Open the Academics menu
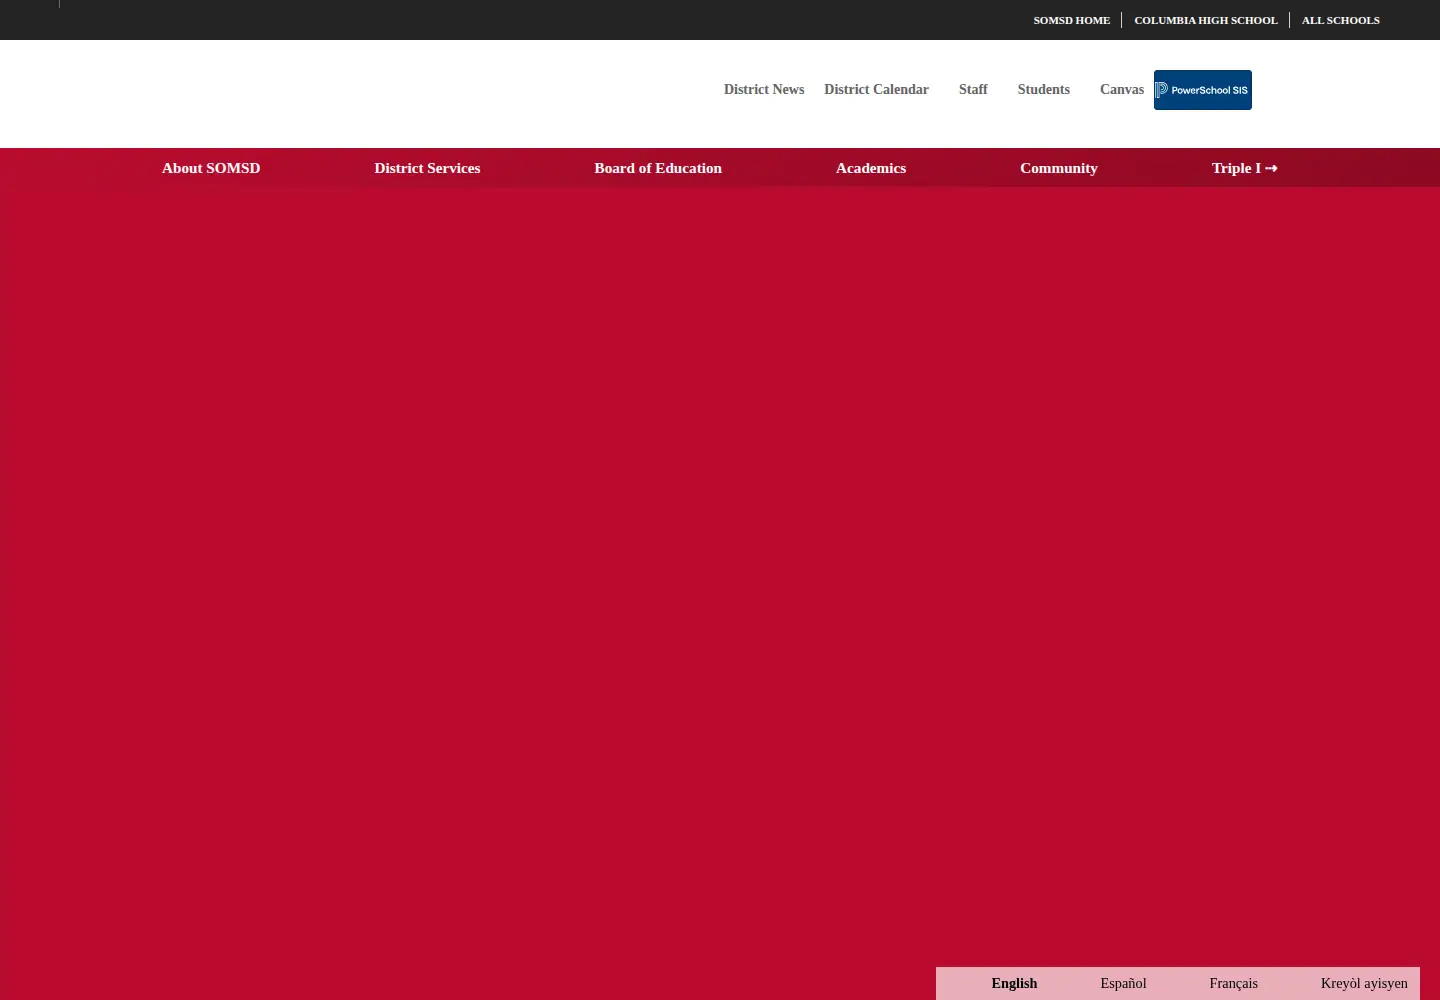Image resolution: width=1440 pixels, height=1000 pixels. [x=871, y=168]
